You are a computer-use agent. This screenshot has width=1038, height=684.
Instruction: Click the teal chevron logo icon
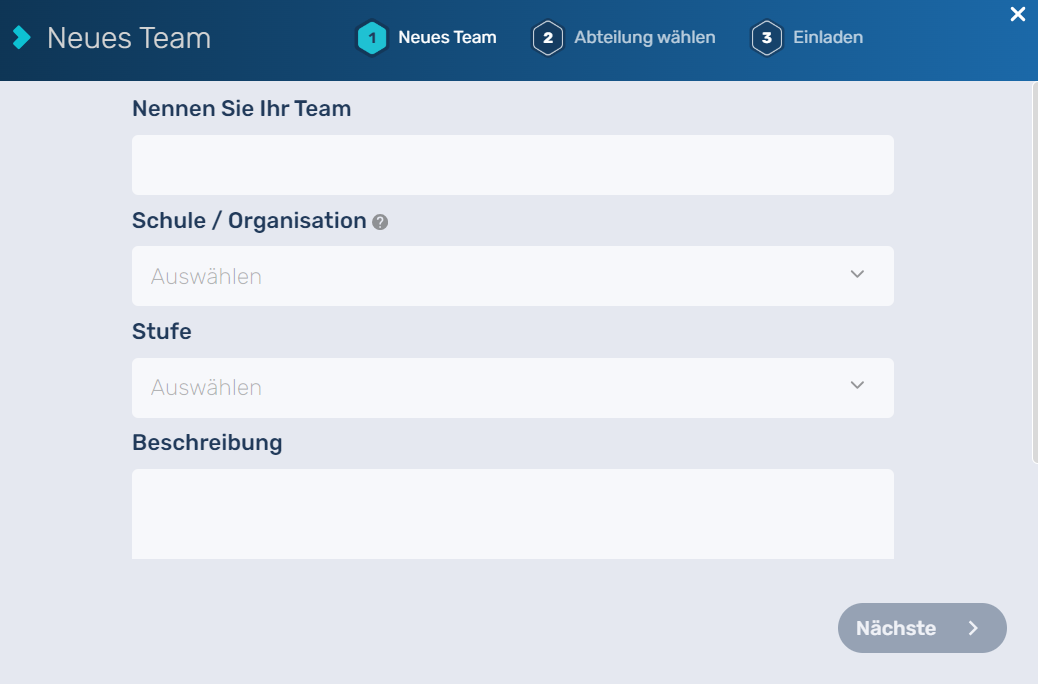(x=22, y=38)
